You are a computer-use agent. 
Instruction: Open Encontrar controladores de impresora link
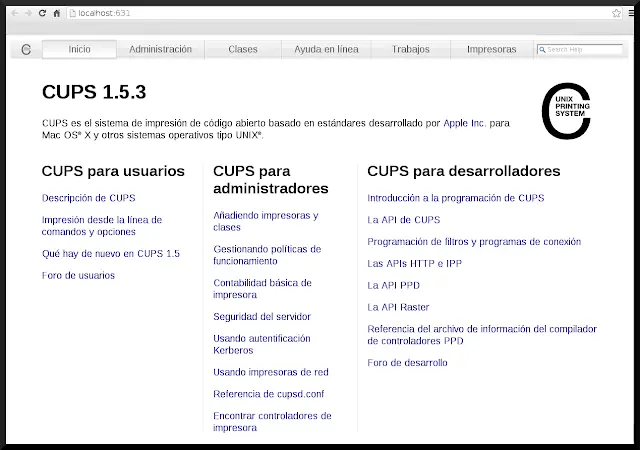coord(272,422)
